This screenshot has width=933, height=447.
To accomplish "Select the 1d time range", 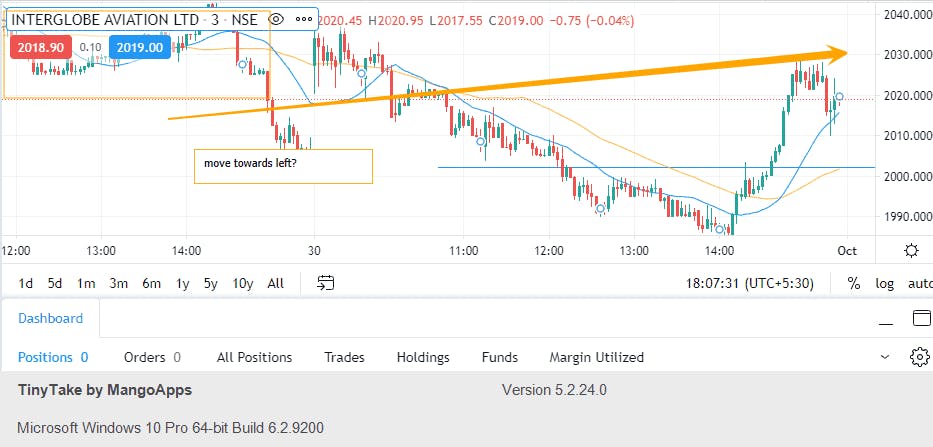I will coord(26,283).
